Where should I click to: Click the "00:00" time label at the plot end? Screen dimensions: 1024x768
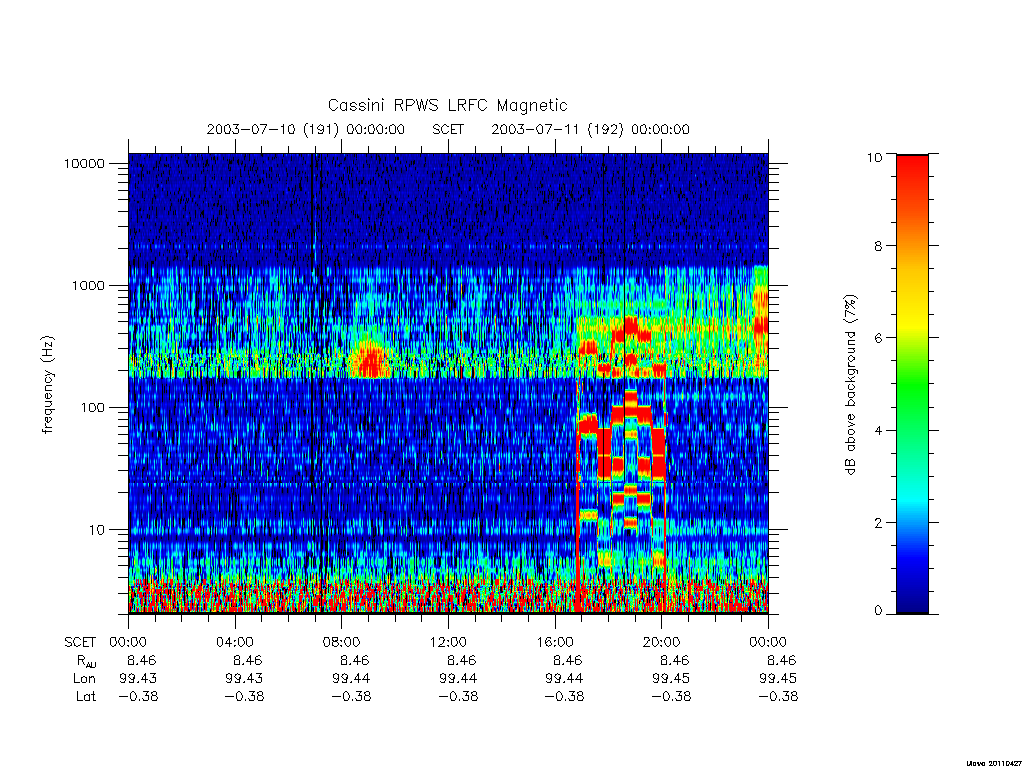(768, 643)
